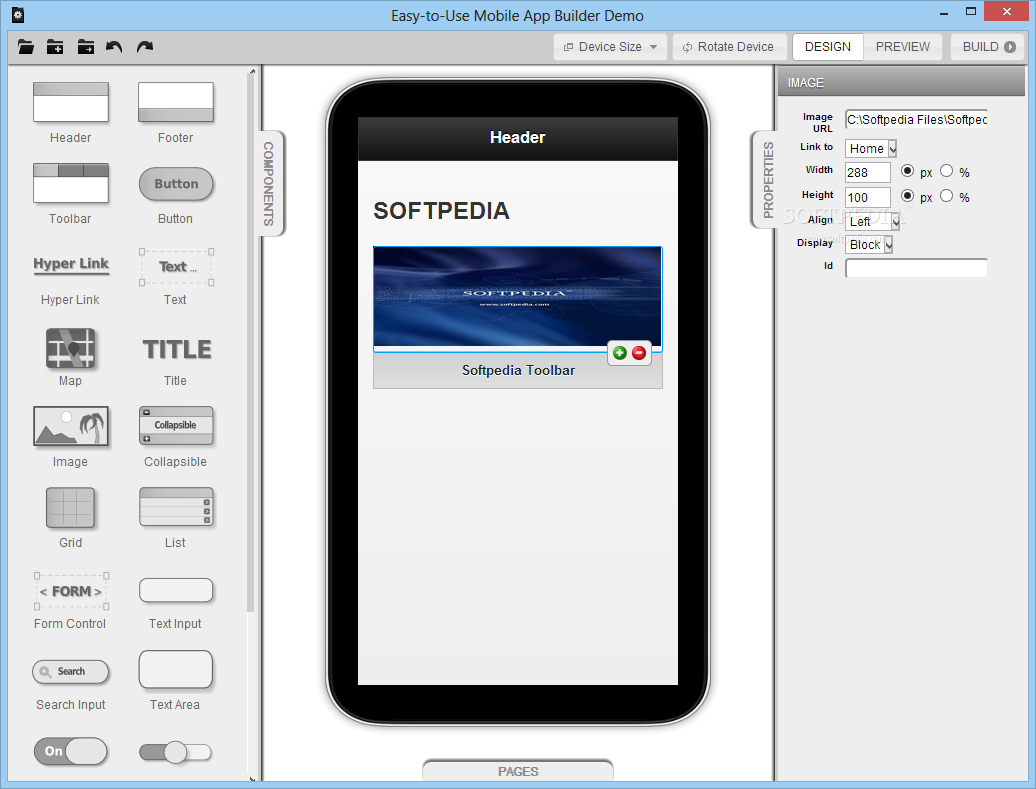Image resolution: width=1036 pixels, height=789 pixels.
Task: Redo the last action
Action: [145, 47]
